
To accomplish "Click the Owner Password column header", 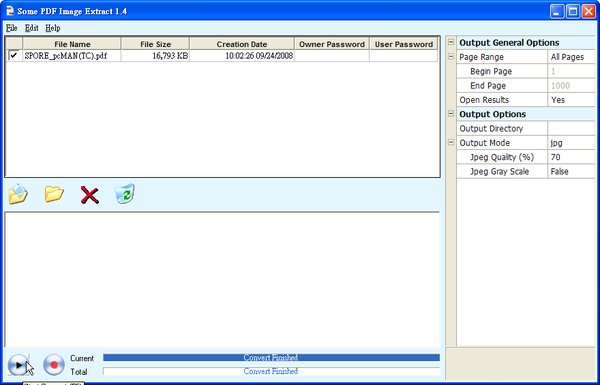I will (332, 44).
